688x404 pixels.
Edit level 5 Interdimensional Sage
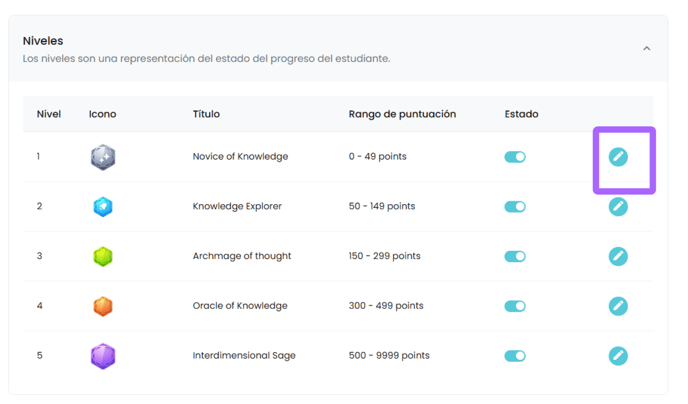[618, 356]
